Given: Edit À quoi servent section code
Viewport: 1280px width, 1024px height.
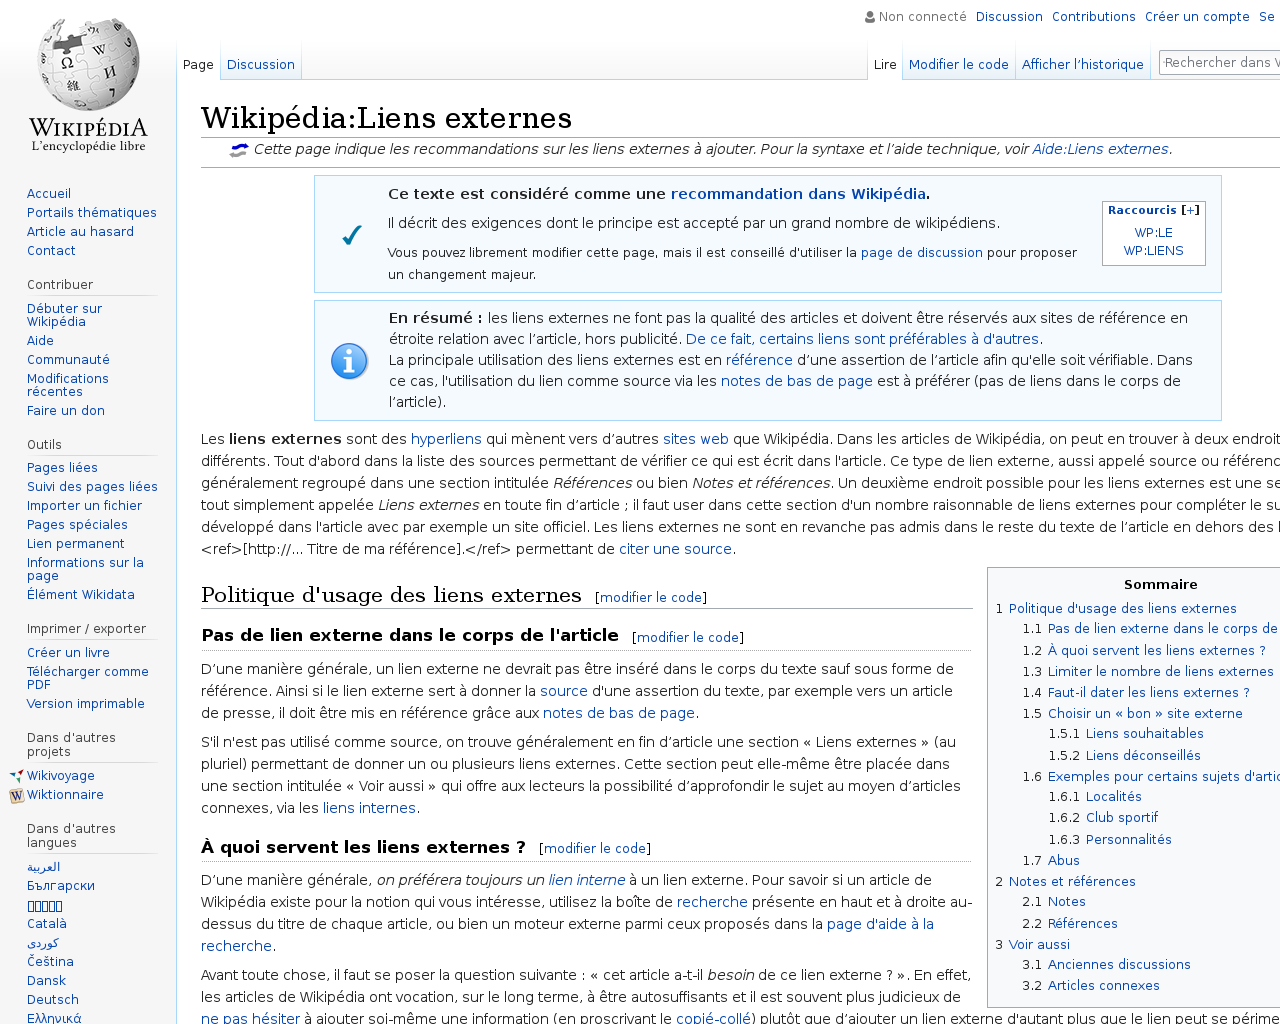Looking at the screenshot, I should [x=595, y=848].
